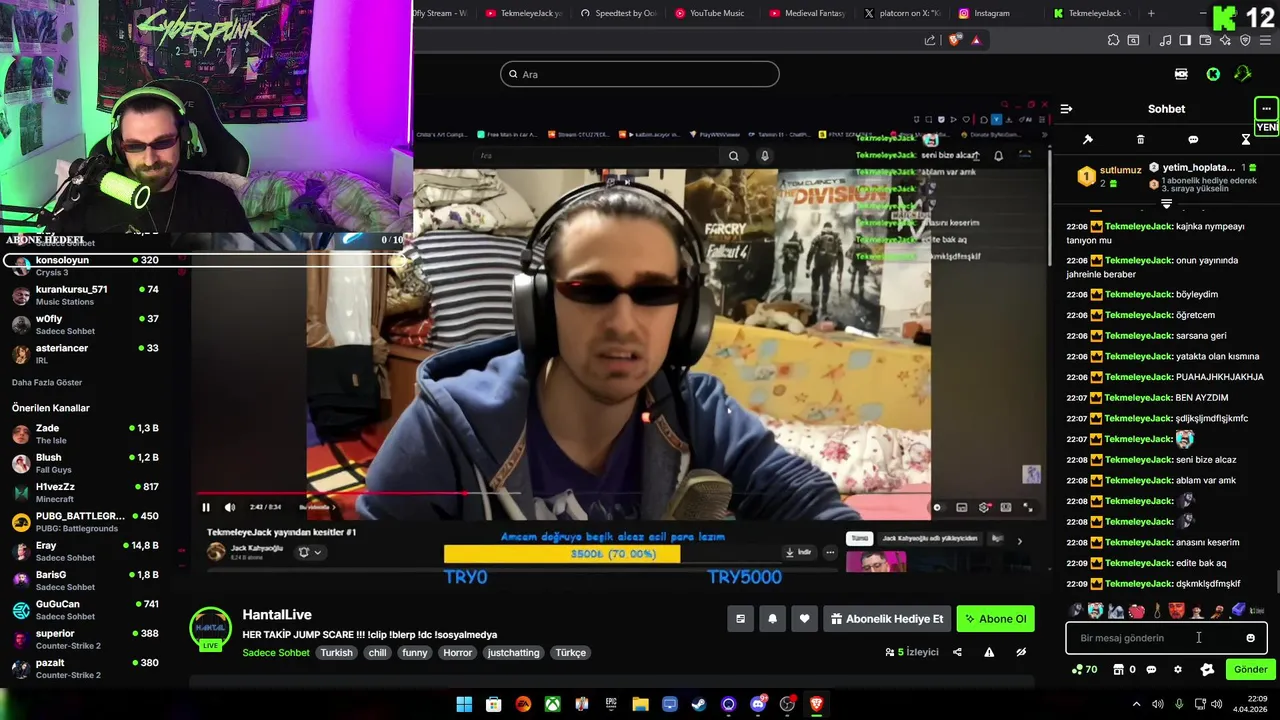The height and width of the screenshot is (720, 1280).
Task: Open Xbox app from the taskbar
Action: [552, 704]
